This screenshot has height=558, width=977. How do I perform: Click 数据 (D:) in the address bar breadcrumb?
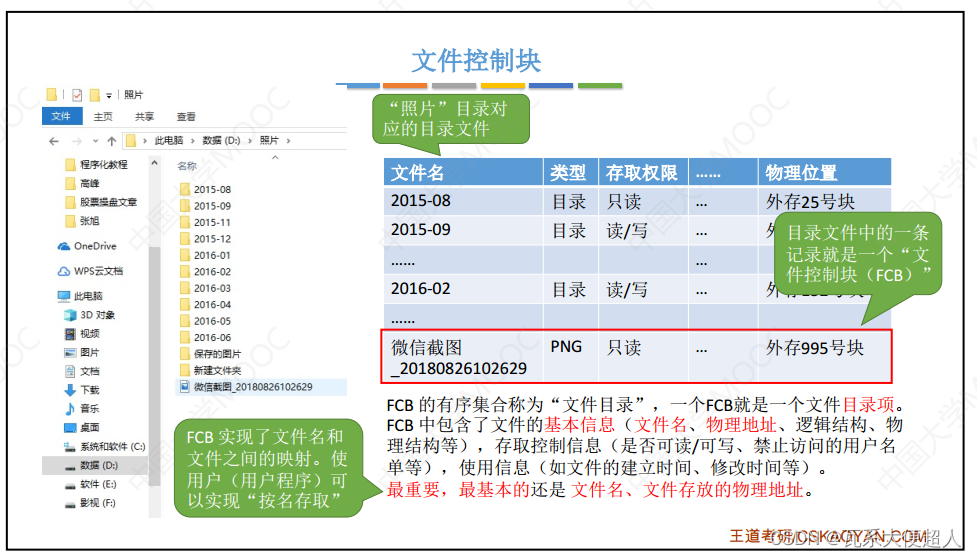(x=221, y=141)
